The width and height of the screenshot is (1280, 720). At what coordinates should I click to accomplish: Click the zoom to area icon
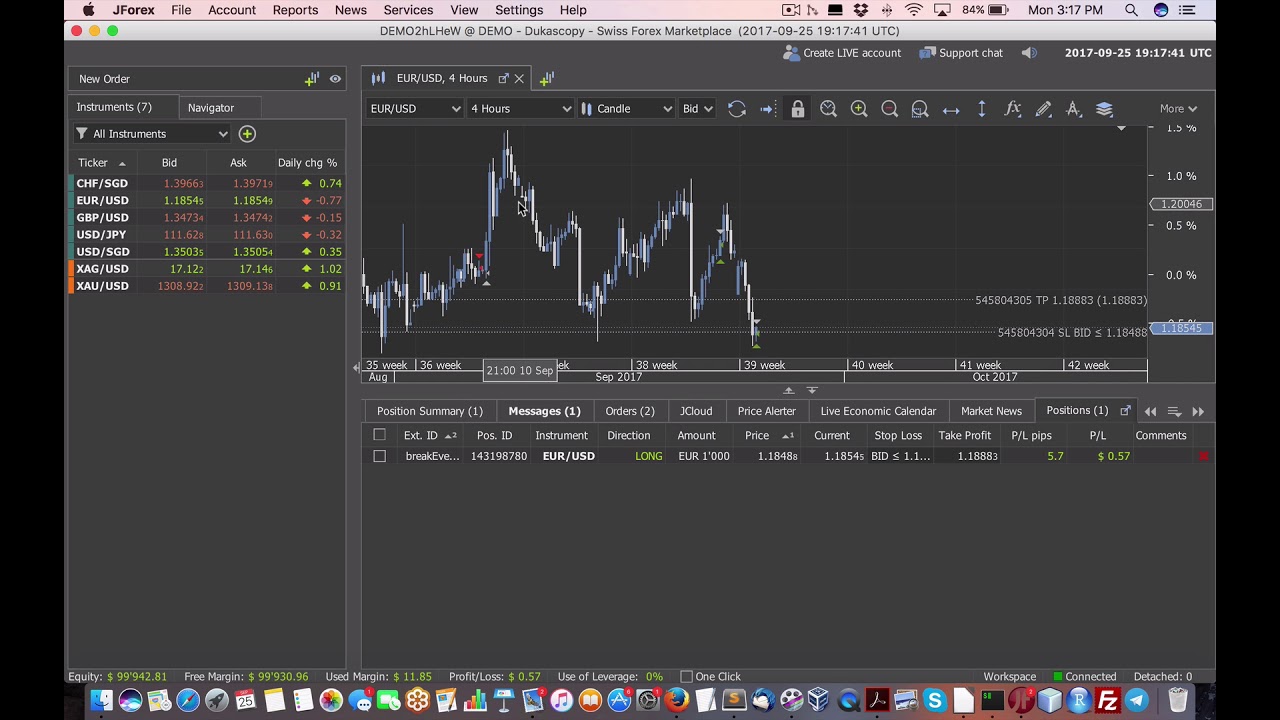point(920,109)
